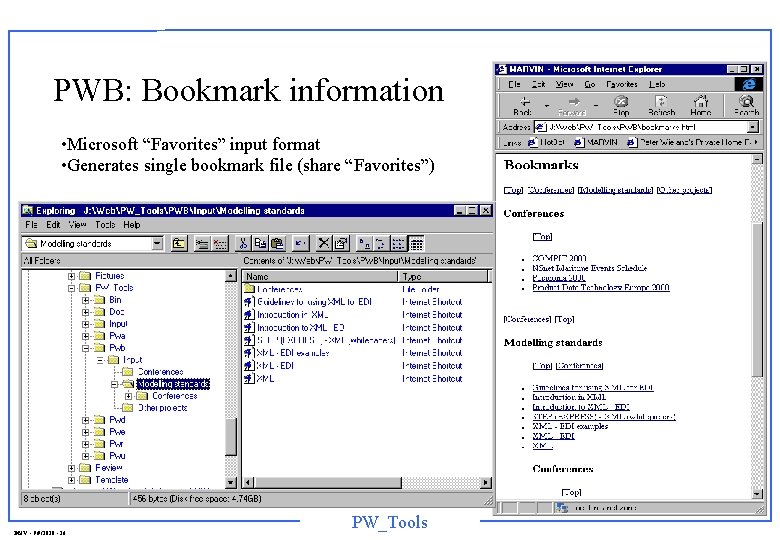
Task: Open IE Address bar dropdown arrow
Action: coord(753,127)
